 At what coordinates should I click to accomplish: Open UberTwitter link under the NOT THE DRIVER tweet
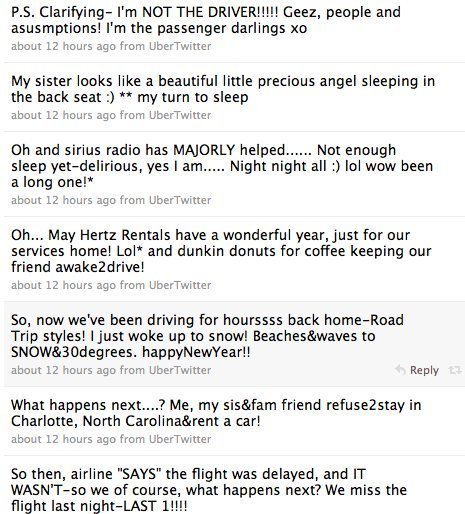(180, 46)
